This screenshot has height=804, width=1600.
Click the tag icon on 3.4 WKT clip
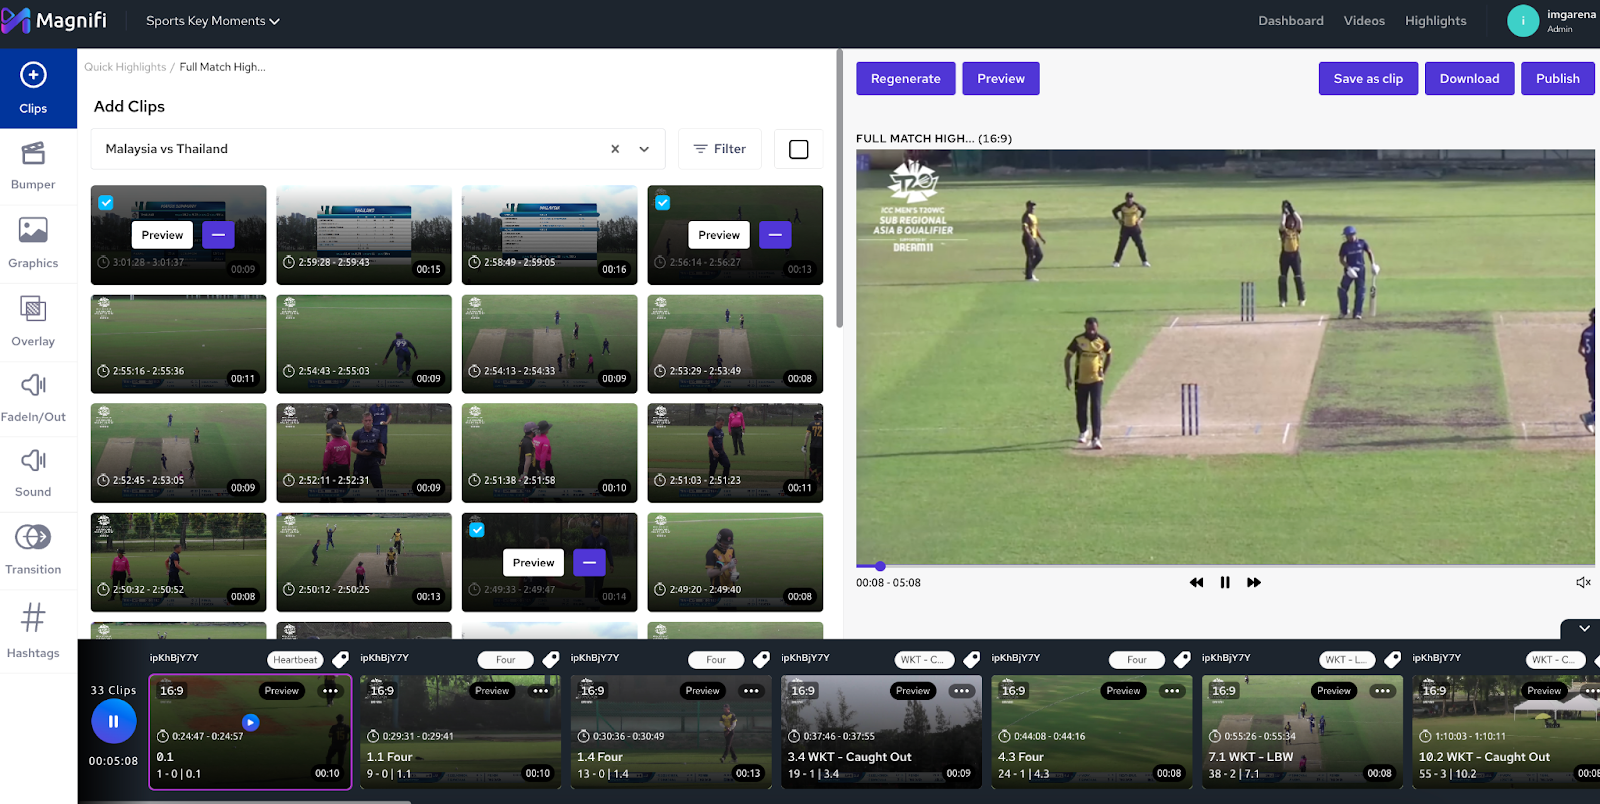pyautogui.click(x=971, y=659)
